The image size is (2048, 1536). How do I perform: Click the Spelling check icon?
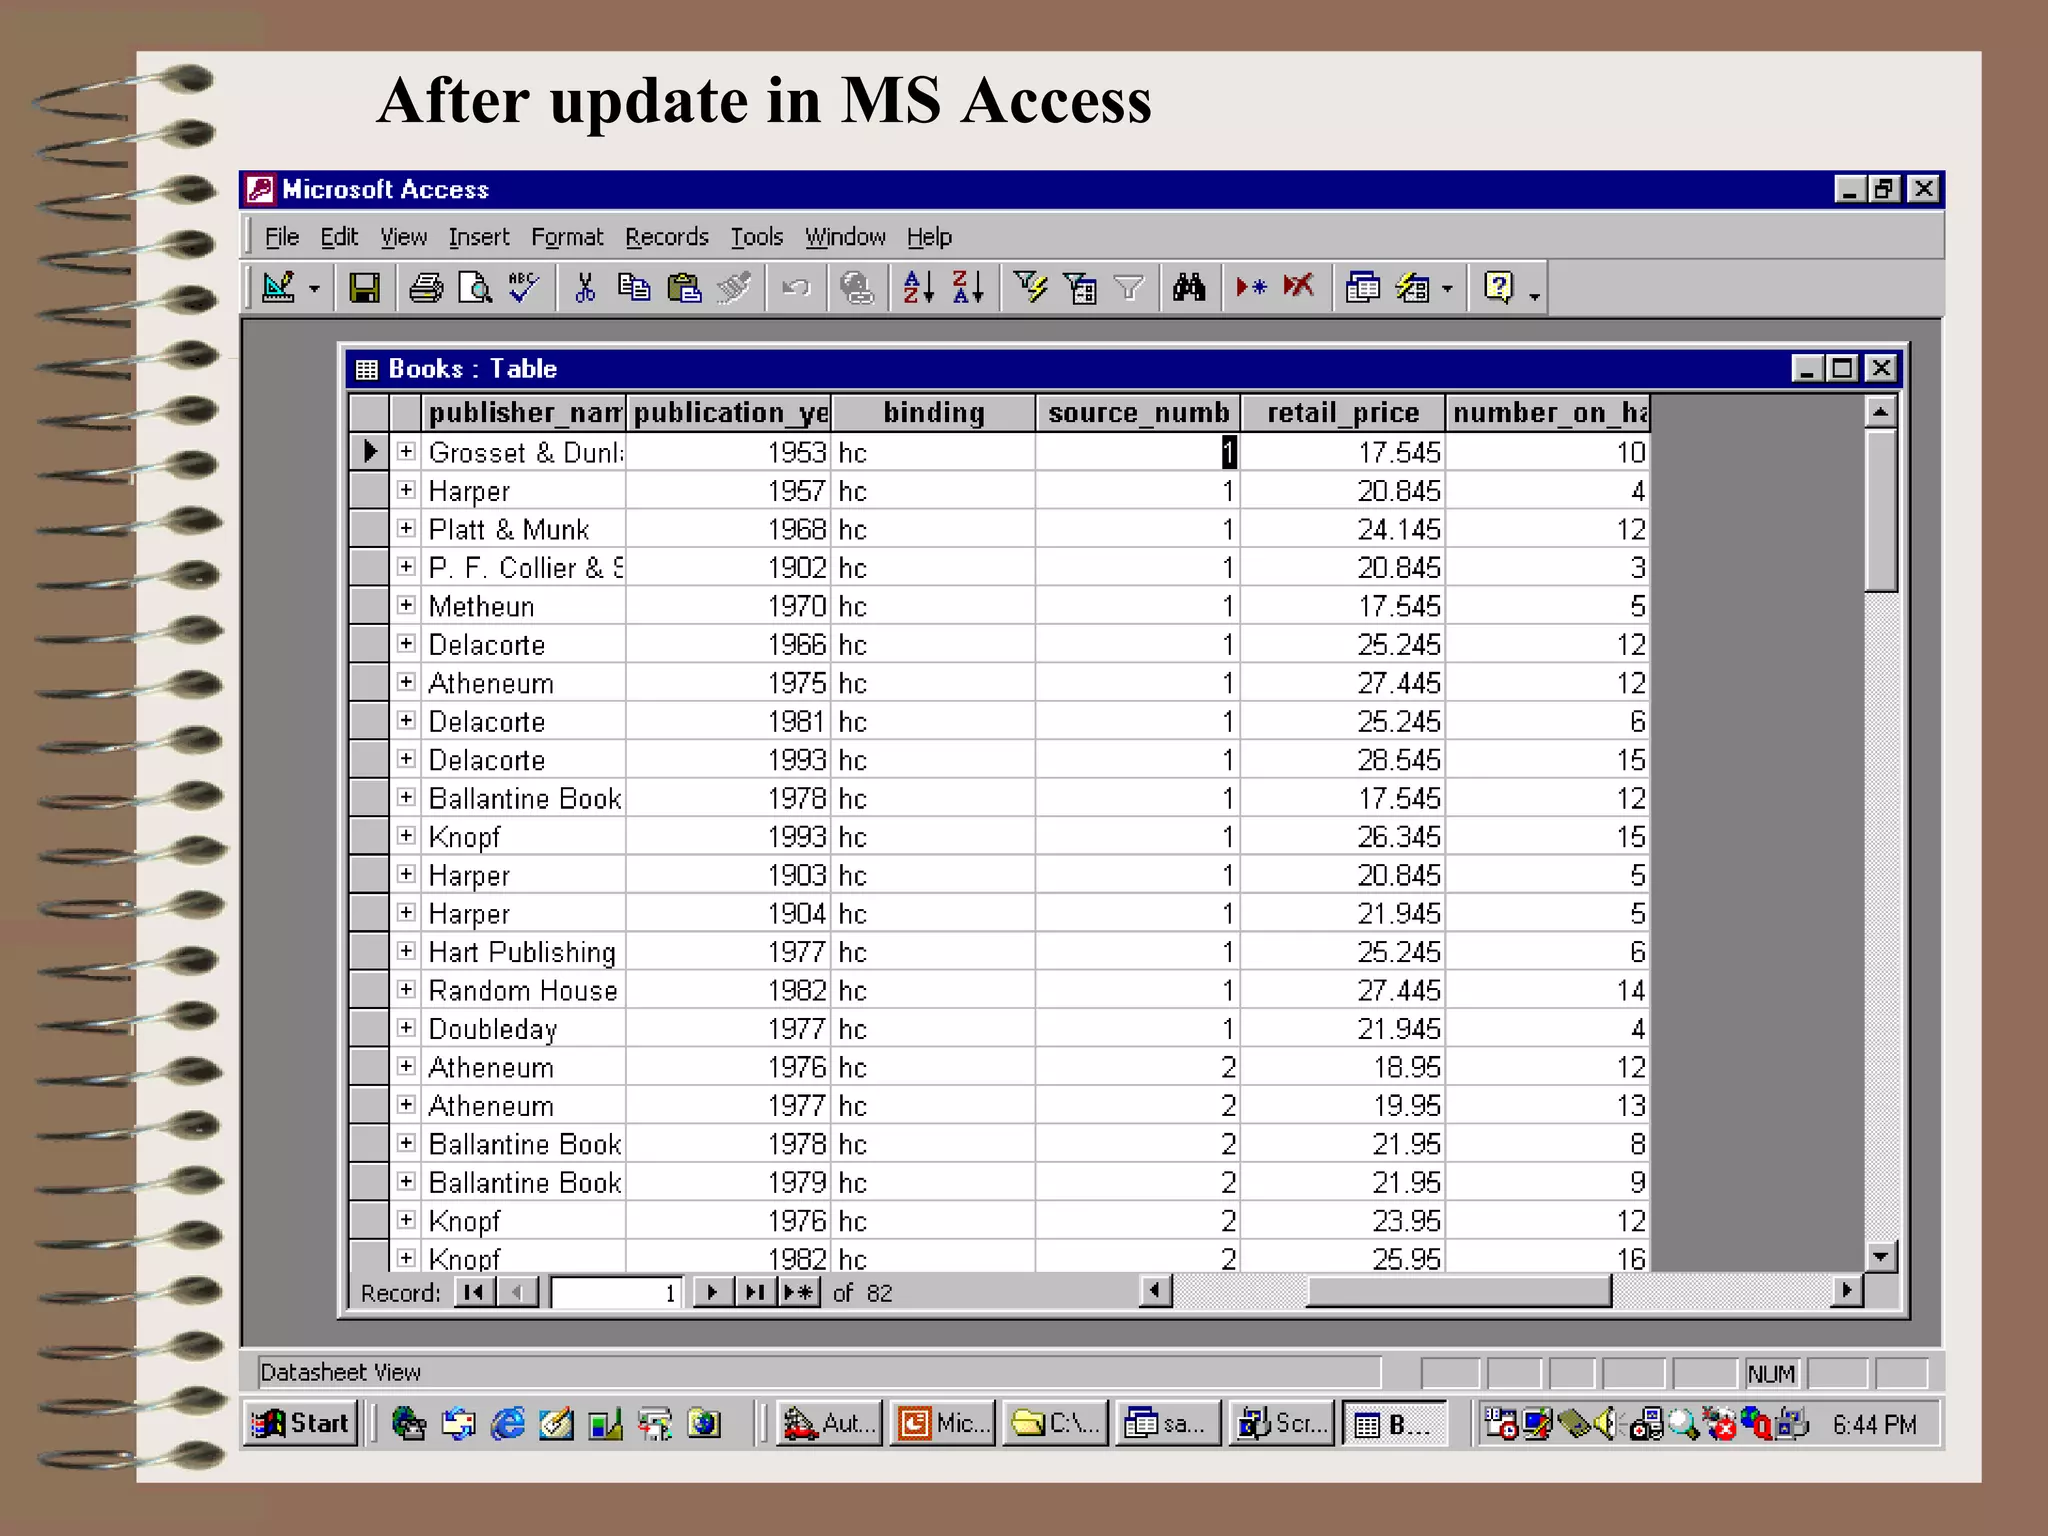(523, 289)
